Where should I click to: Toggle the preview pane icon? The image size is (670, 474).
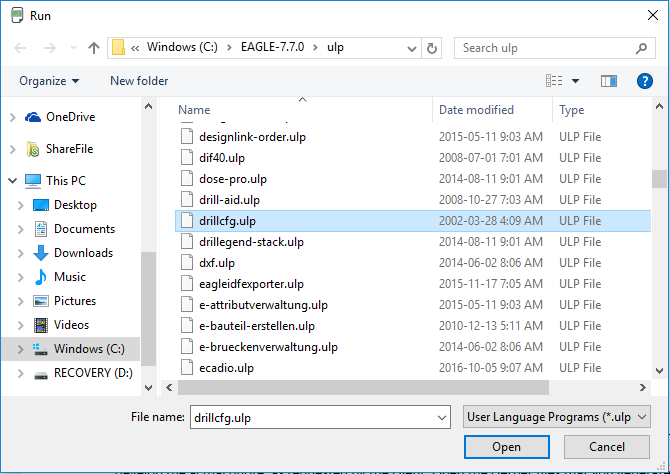[609, 81]
